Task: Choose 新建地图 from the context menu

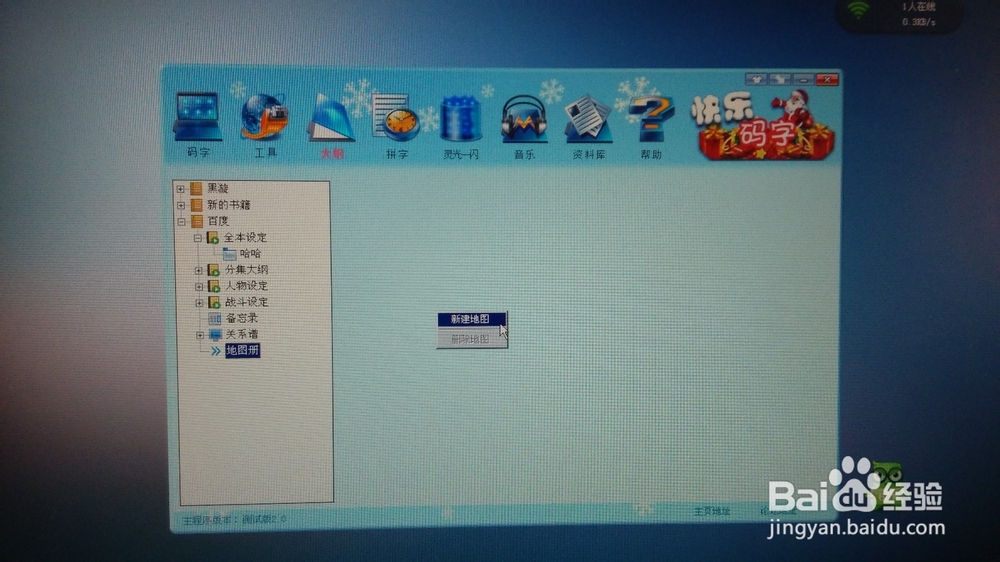Action: pos(471,319)
